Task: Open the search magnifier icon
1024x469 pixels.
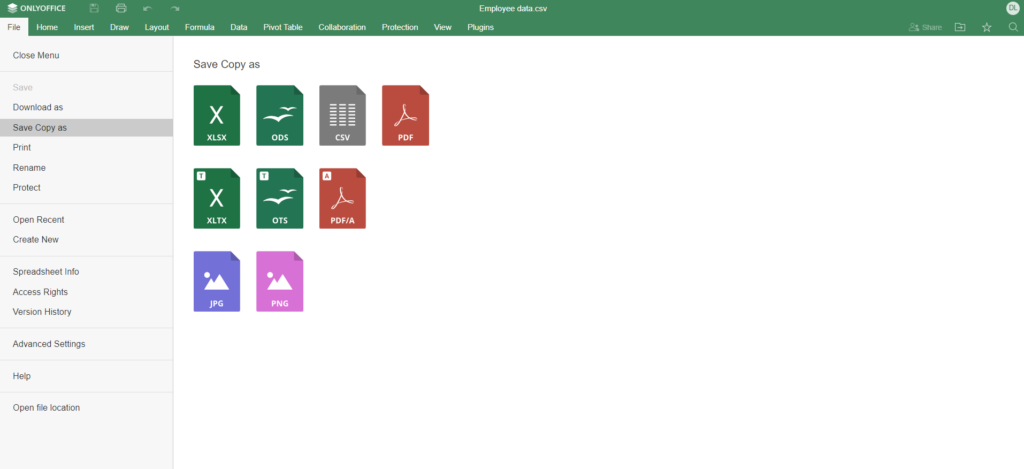Action: 1012,27
